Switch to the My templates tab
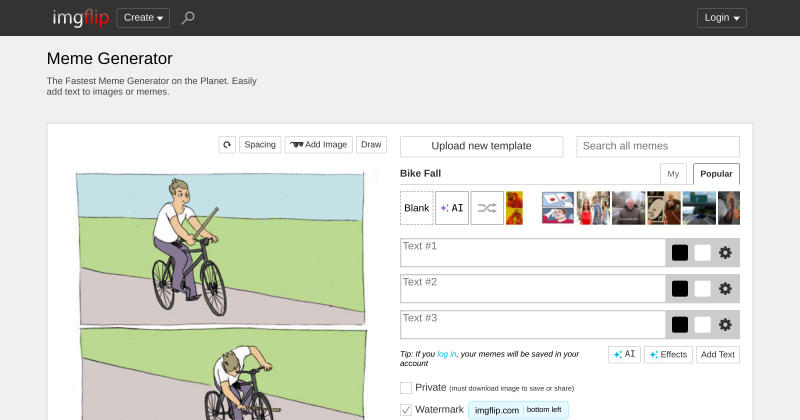 (673, 174)
